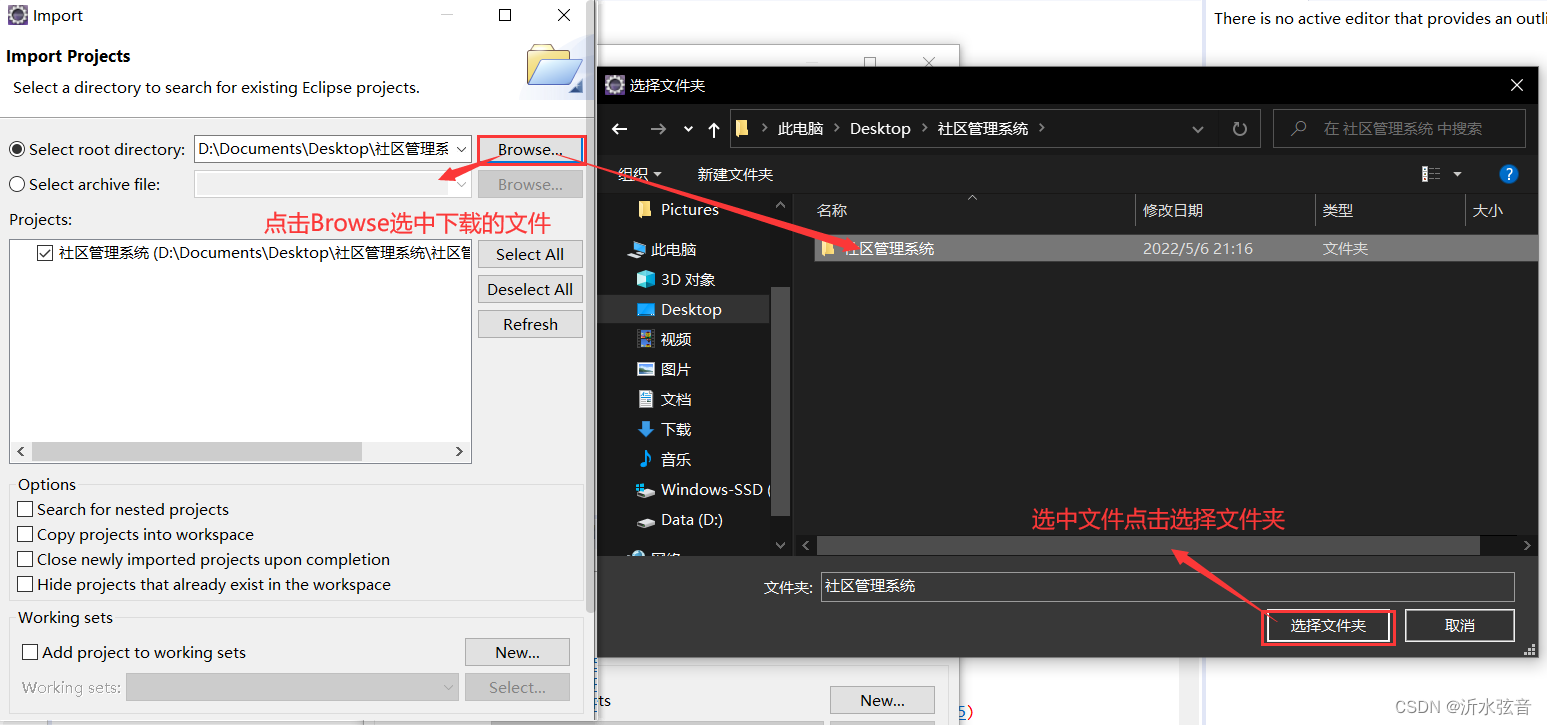This screenshot has width=1547, height=725.
Task: Change view layout icon in folder dialog
Action: pos(1431,174)
